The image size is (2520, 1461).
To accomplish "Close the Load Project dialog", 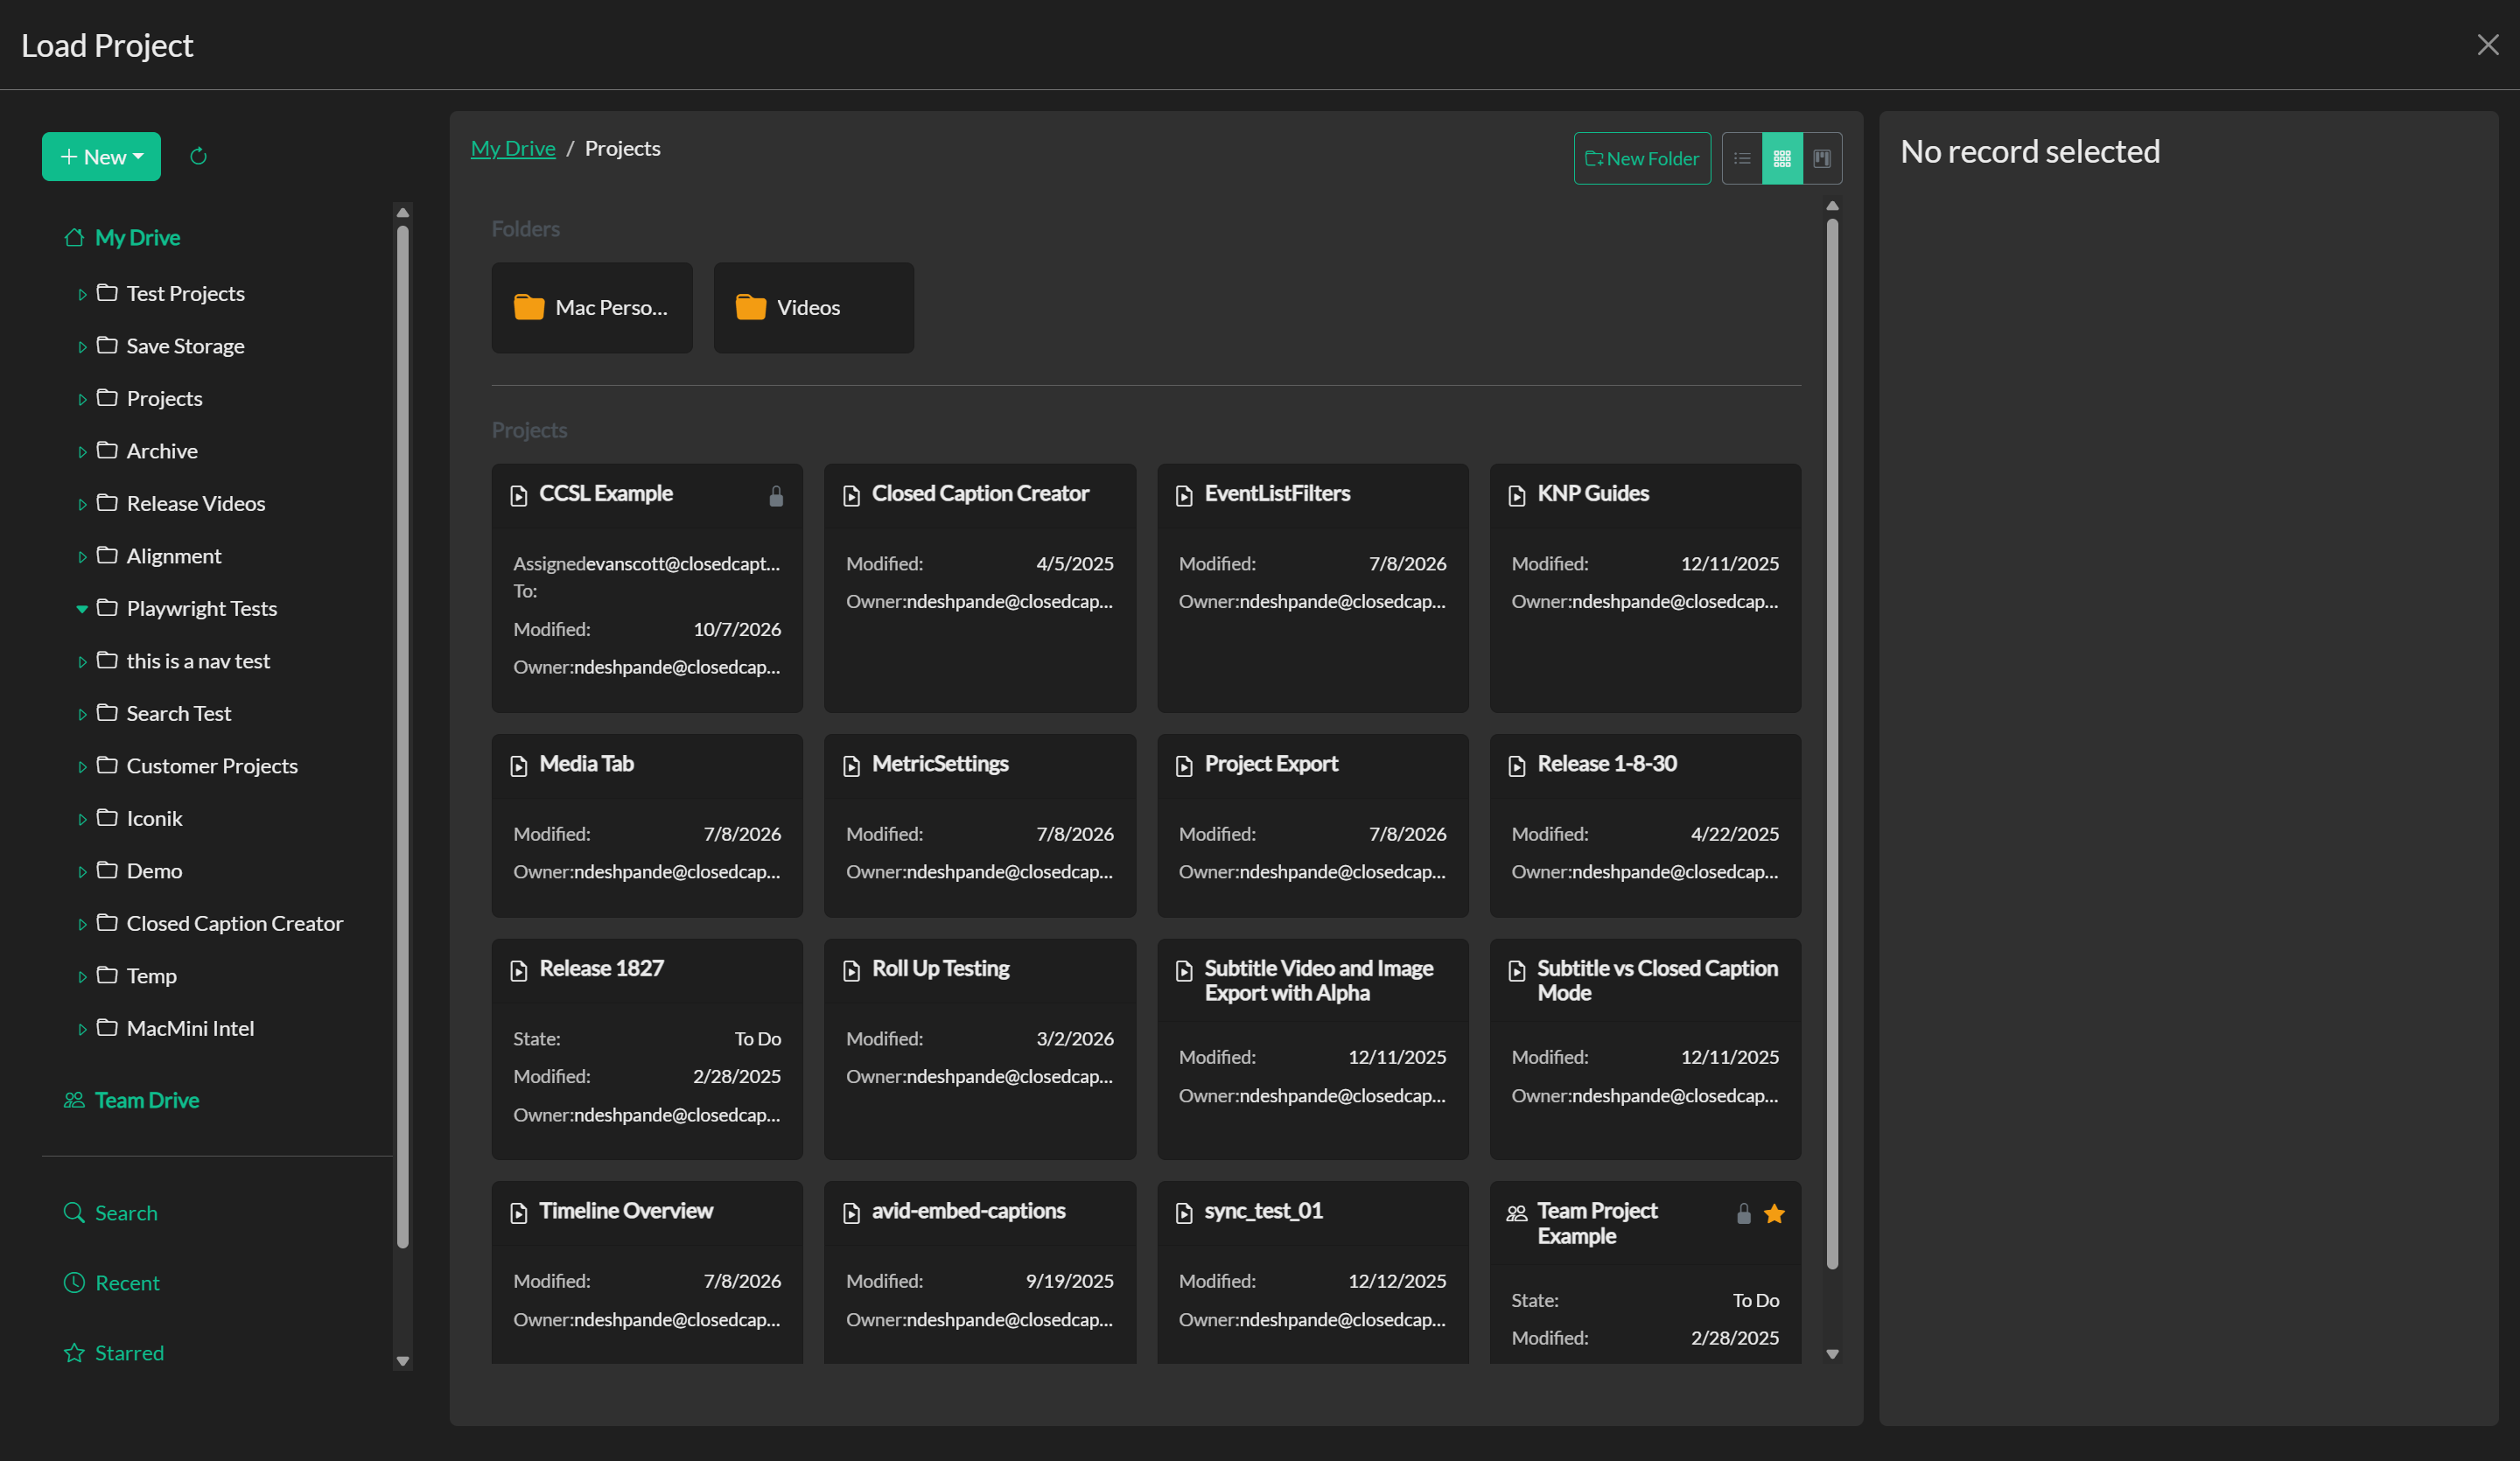I will (x=2487, y=45).
